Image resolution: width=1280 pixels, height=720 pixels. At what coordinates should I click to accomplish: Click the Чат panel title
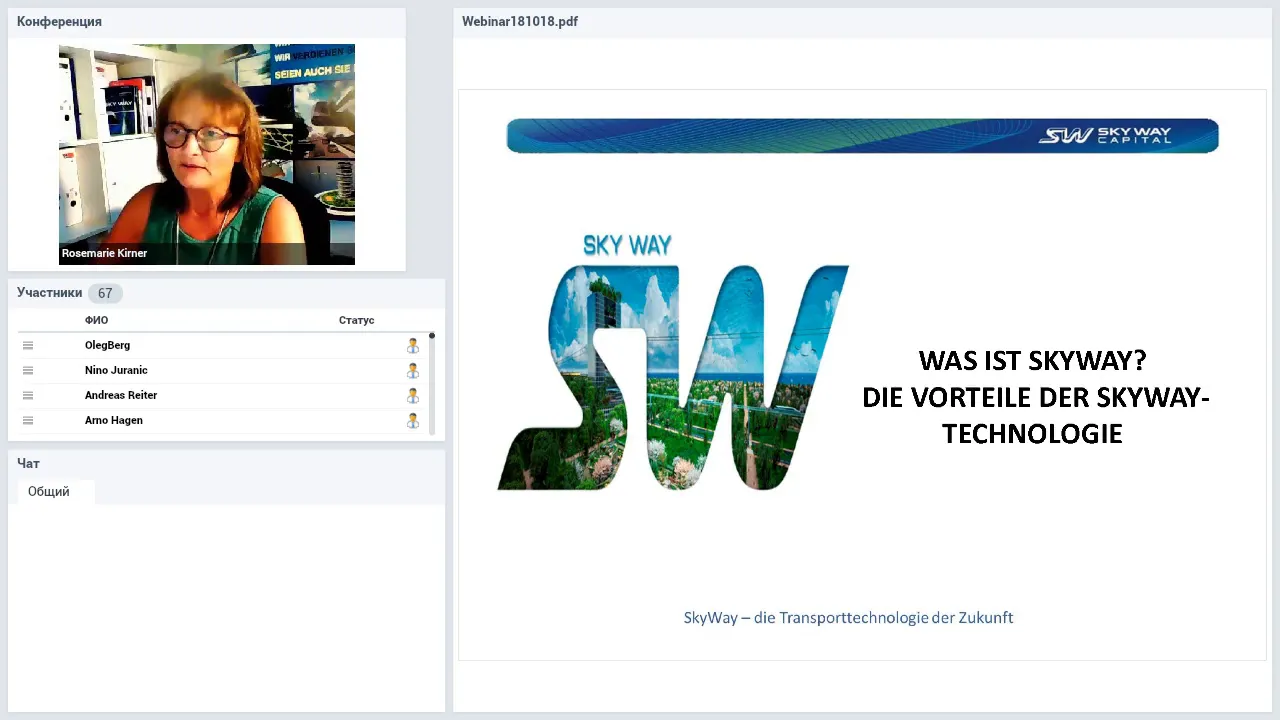[x=28, y=464]
